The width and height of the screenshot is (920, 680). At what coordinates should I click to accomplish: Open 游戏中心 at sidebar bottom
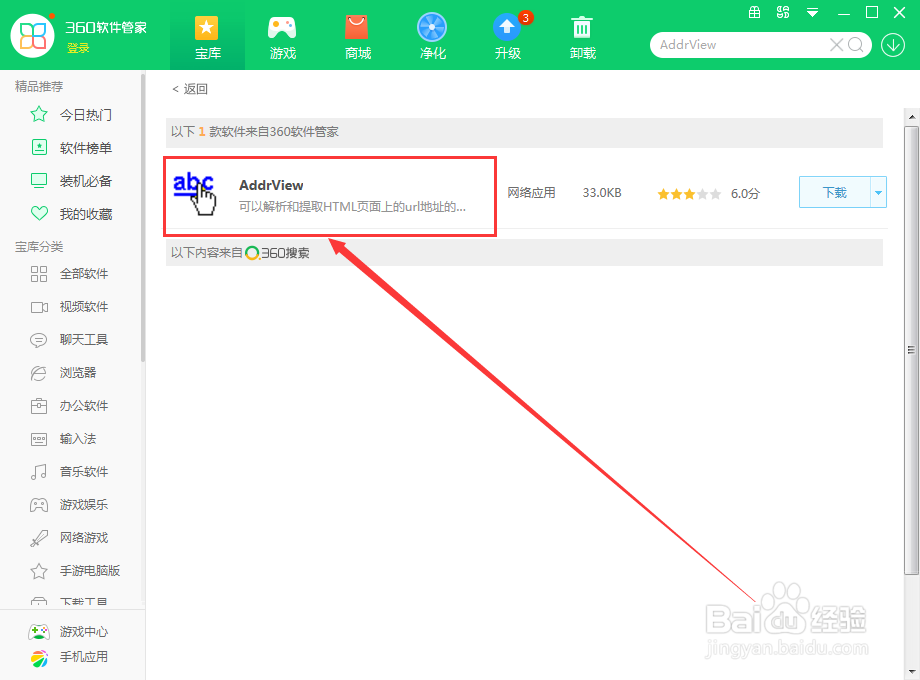click(84, 631)
